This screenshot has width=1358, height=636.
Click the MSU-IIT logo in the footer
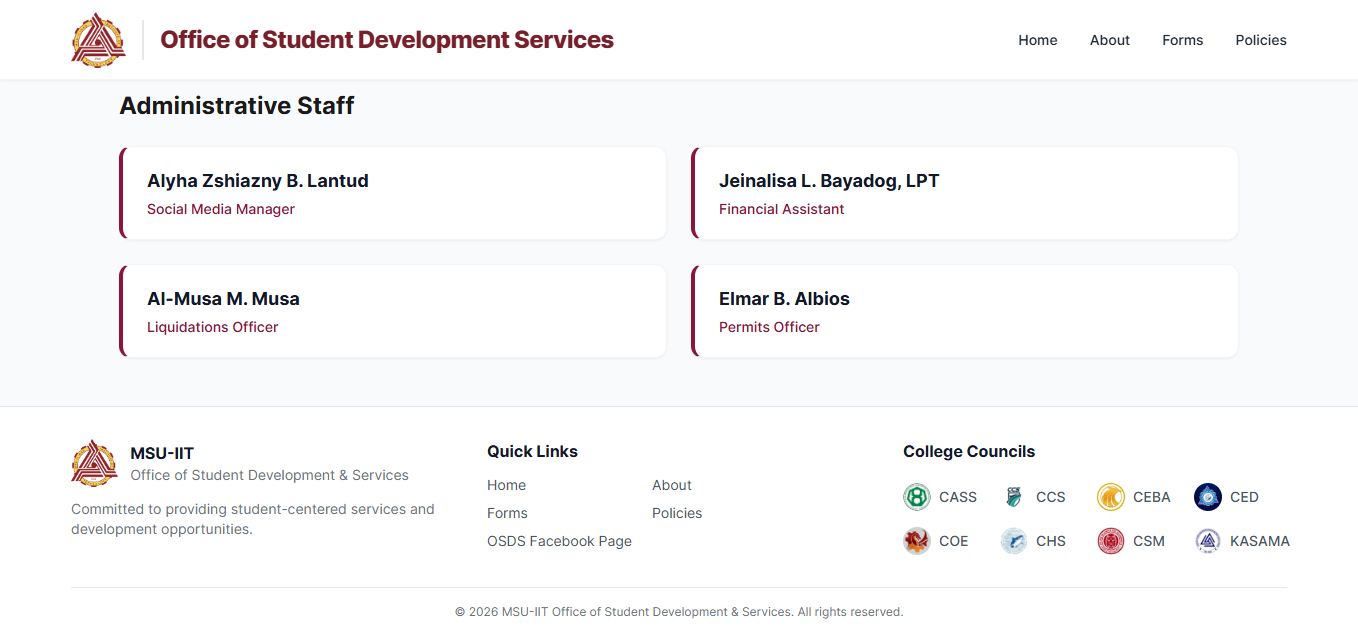[94, 463]
